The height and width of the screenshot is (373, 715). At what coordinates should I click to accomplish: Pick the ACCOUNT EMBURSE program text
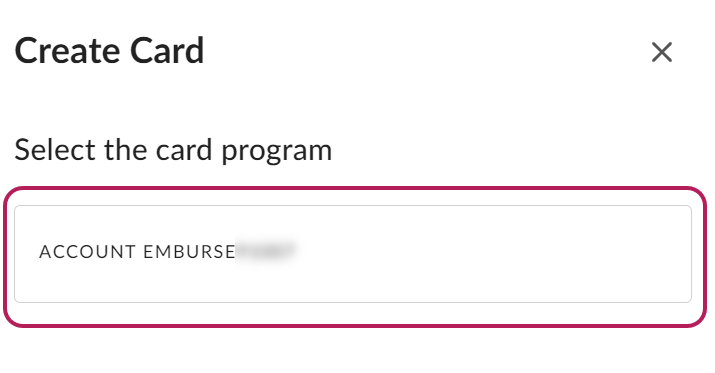tap(137, 252)
